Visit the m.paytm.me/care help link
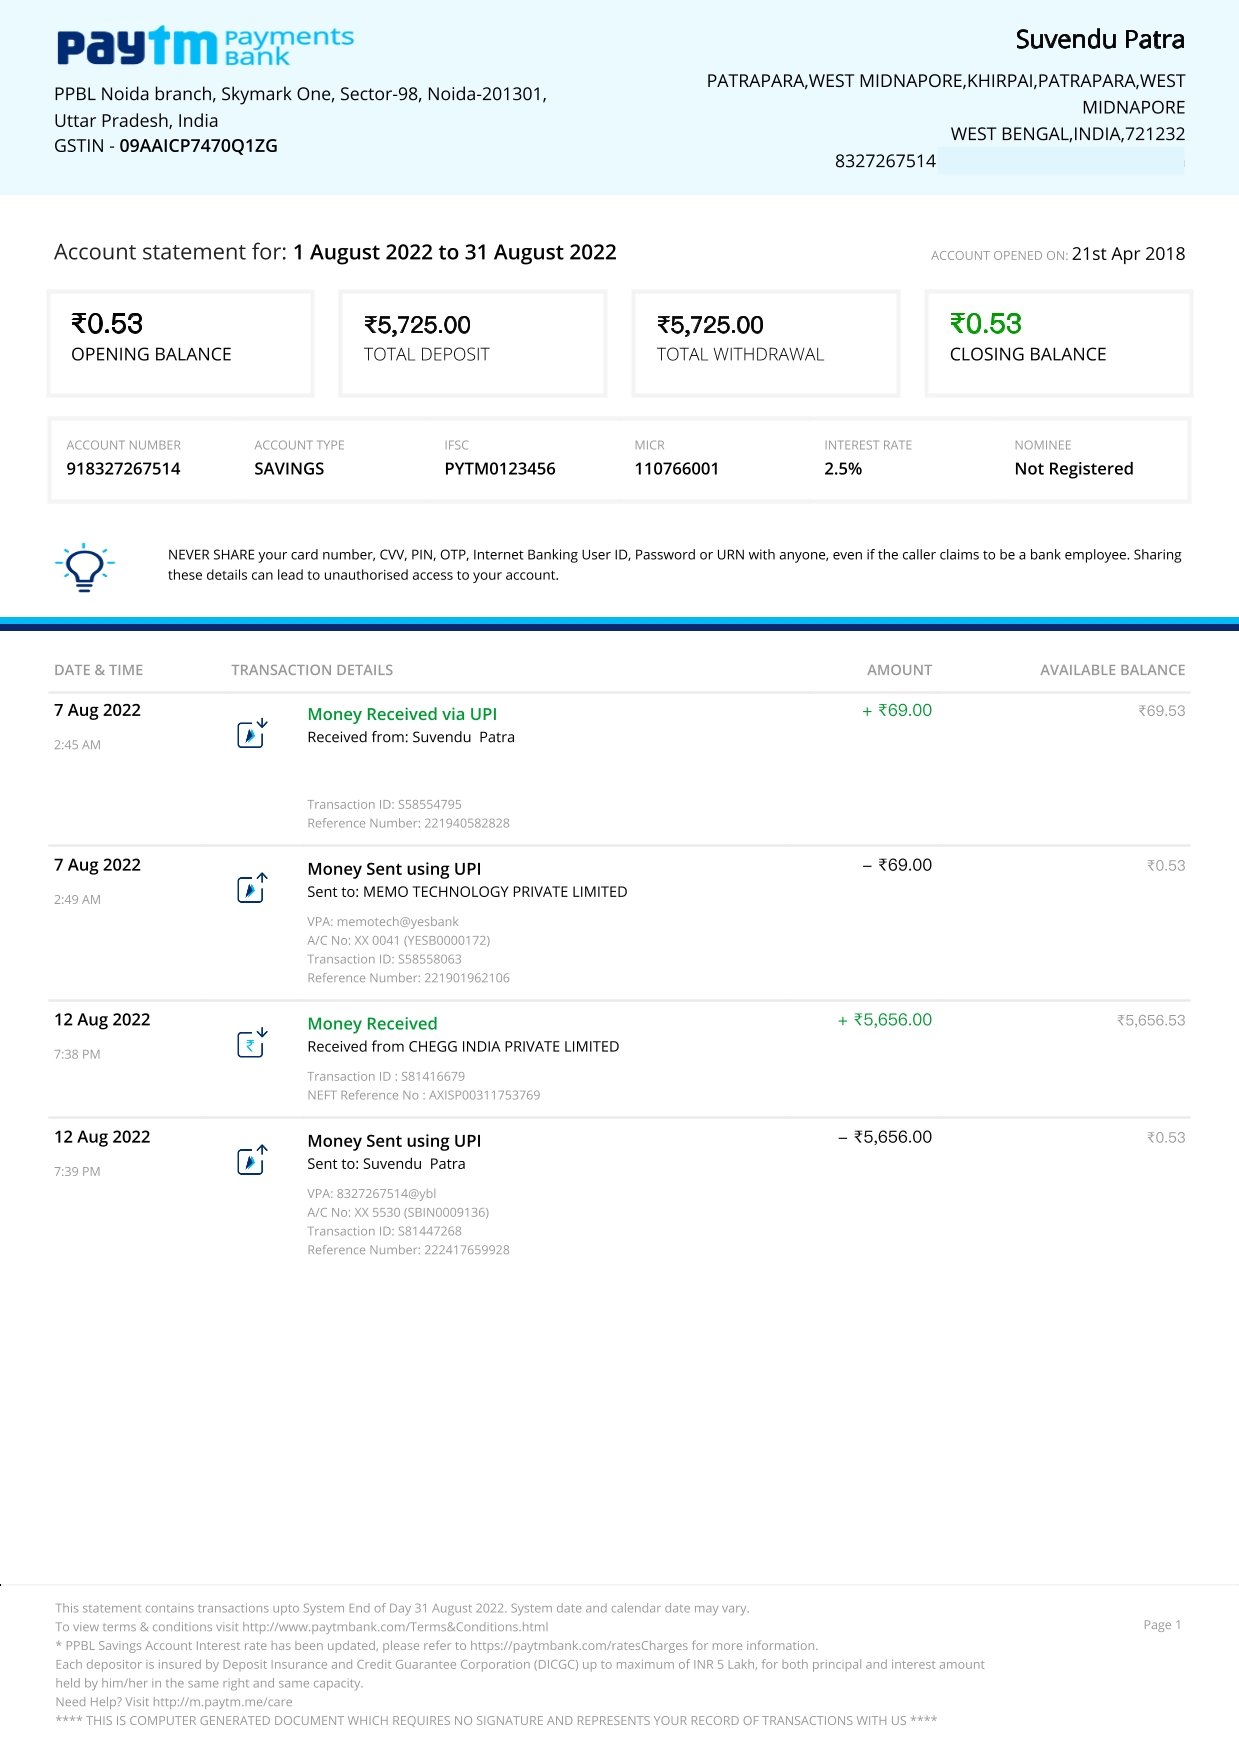 point(222,1702)
